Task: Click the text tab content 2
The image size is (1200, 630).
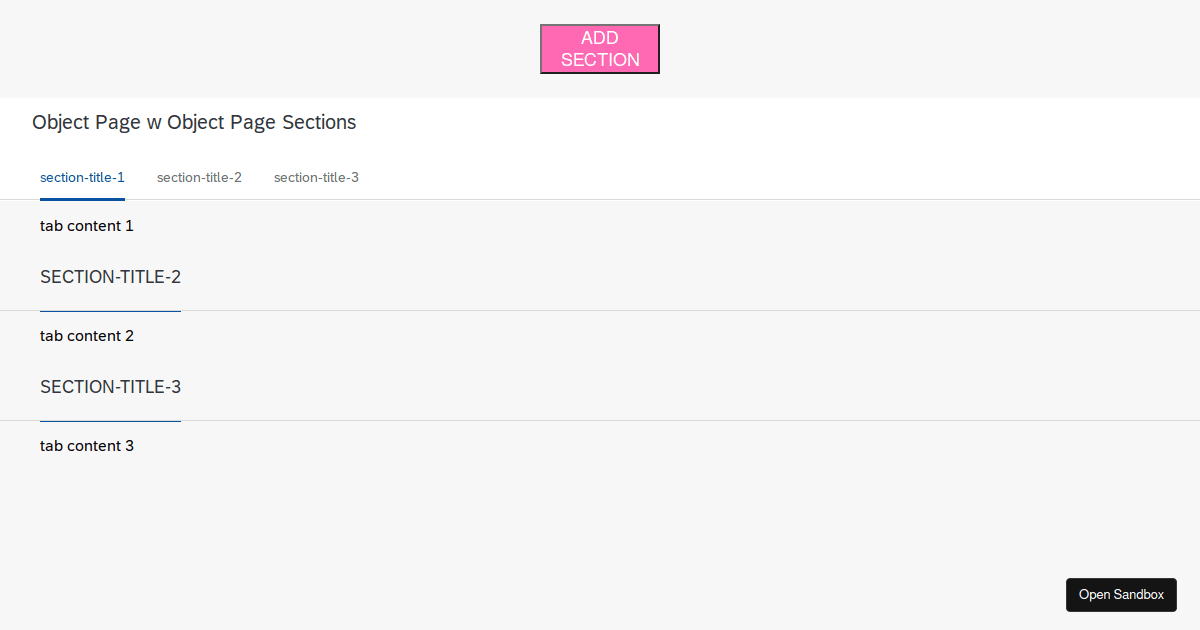Action: click(87, 336)
